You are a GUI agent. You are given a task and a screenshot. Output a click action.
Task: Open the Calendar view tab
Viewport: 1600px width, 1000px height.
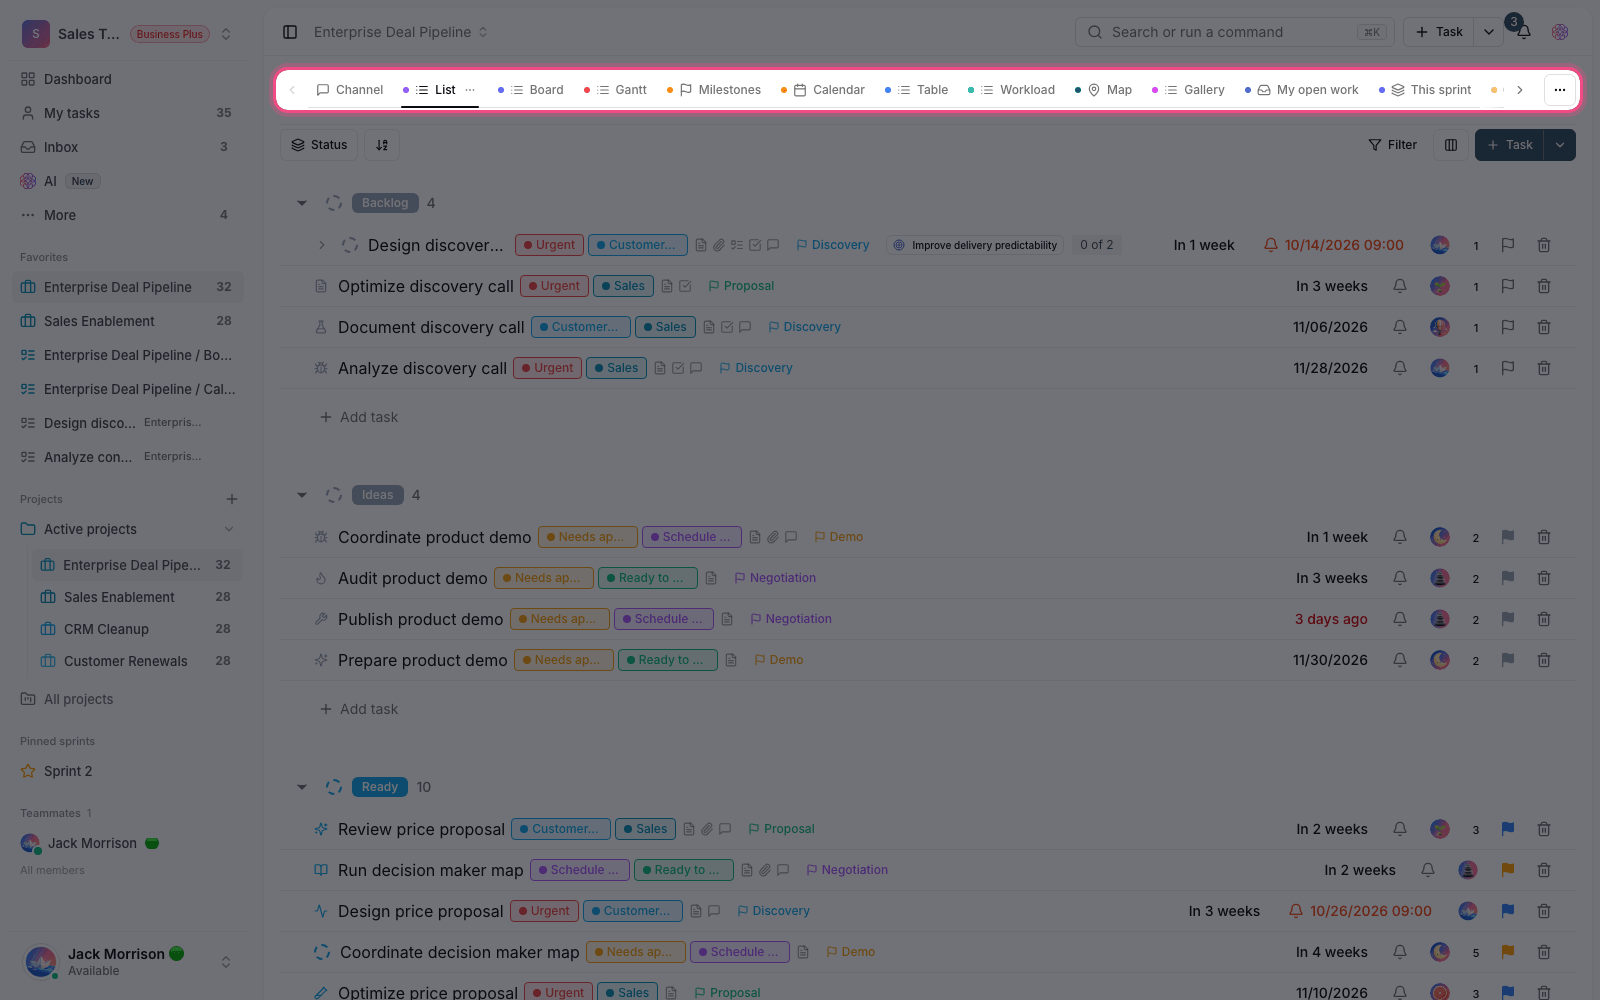coord(823,90)
